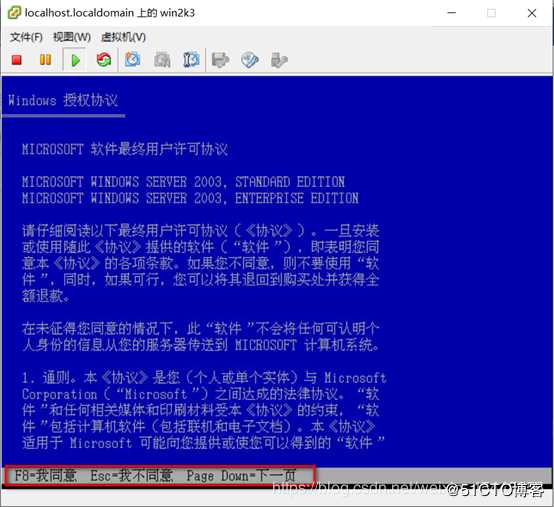Viewport: 554px width, 507px height.
Task: Click 'Esc=我不同意' in the setup bar
Action: click(x=131, y=476)
